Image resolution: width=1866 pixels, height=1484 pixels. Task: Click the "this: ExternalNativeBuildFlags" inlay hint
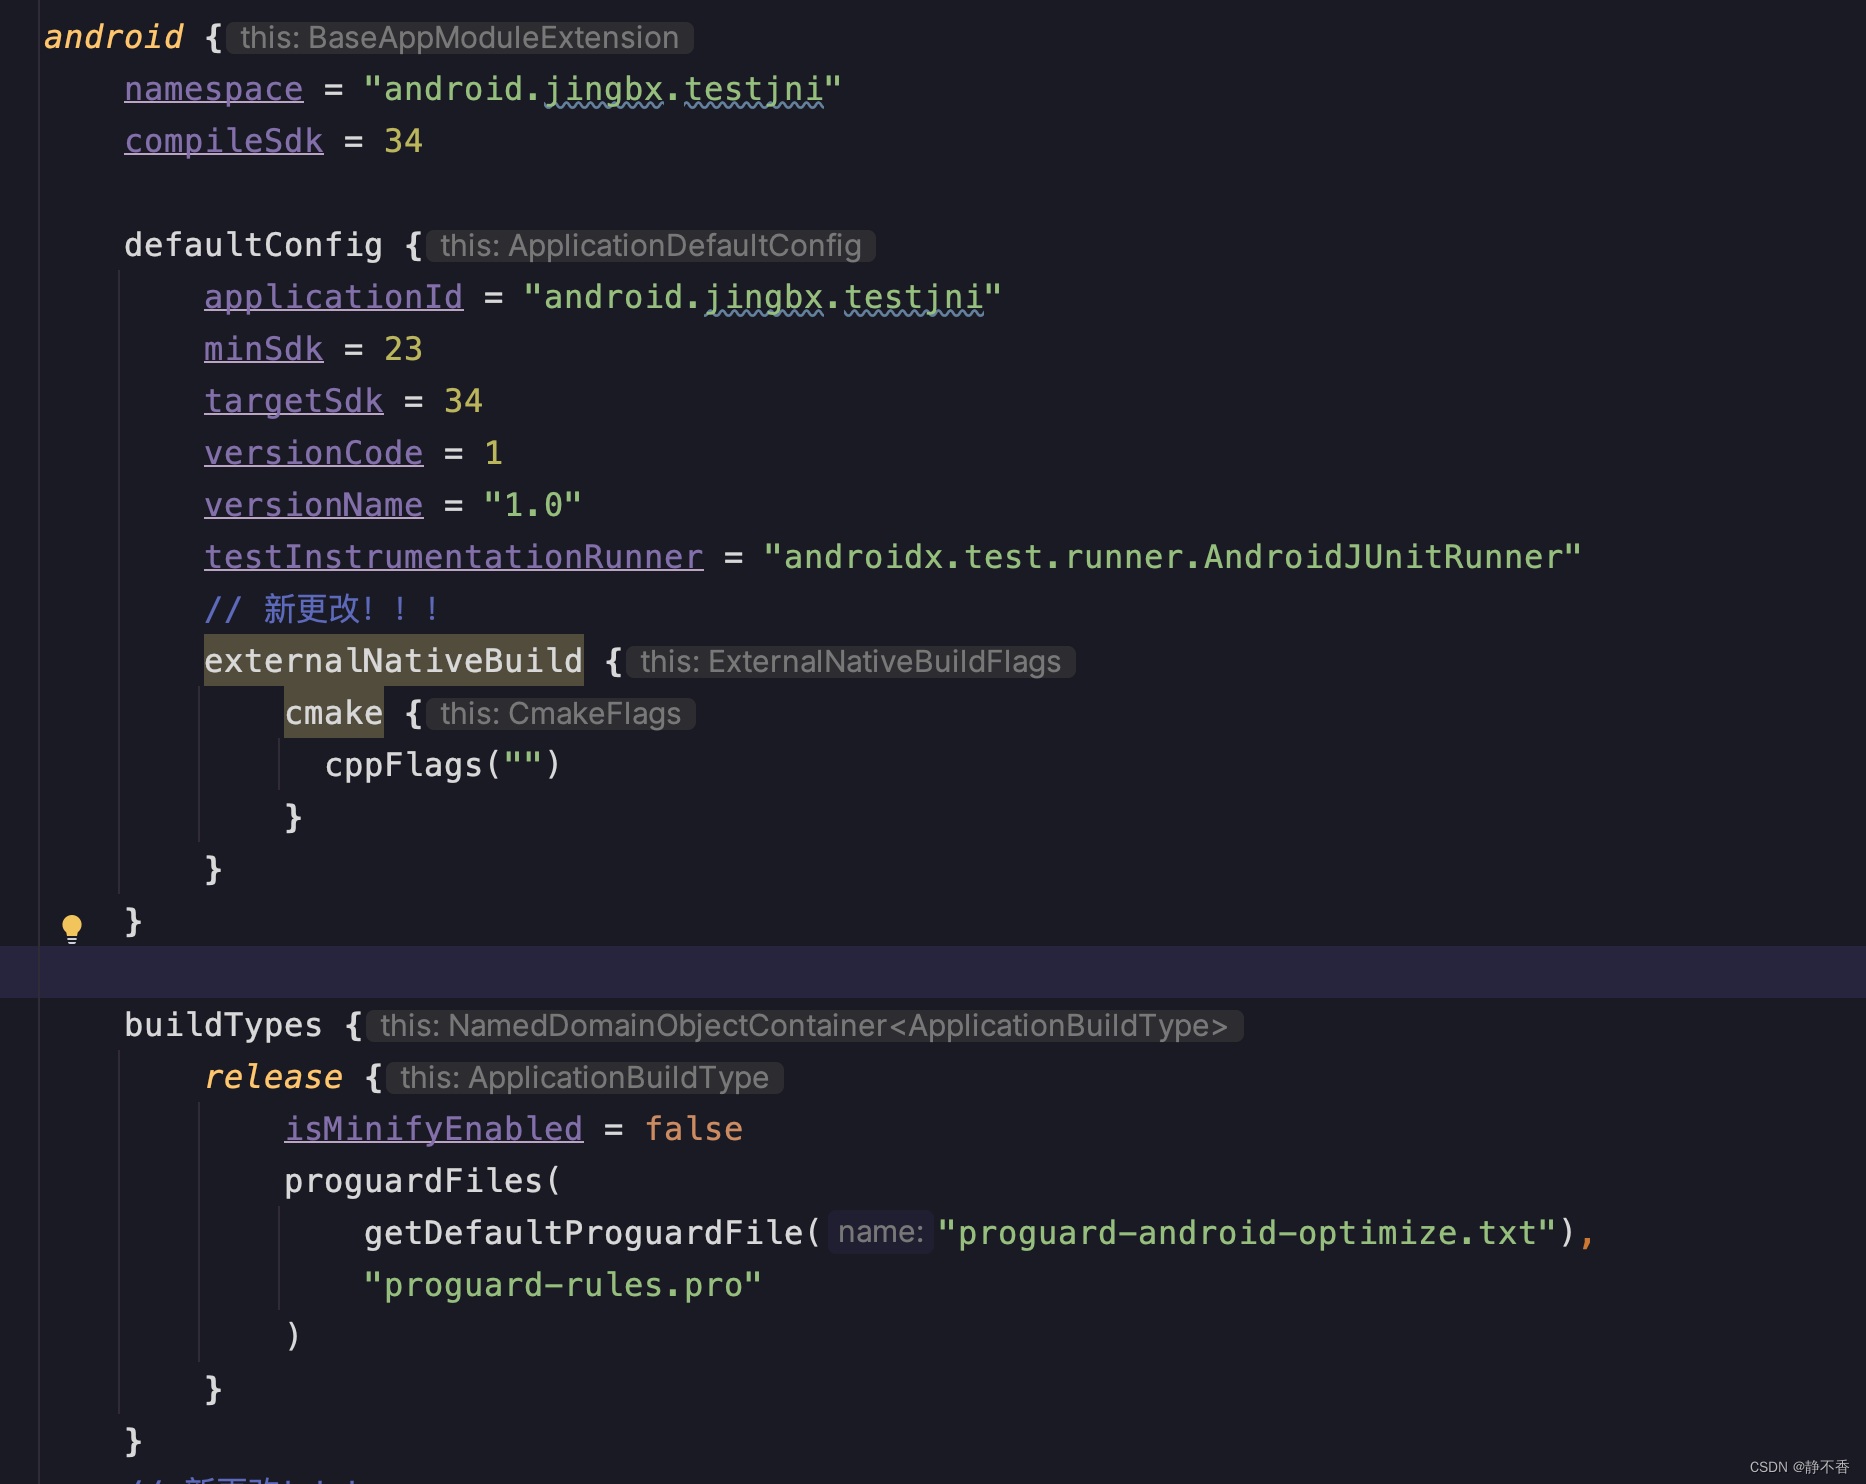(x=850, y=661)
